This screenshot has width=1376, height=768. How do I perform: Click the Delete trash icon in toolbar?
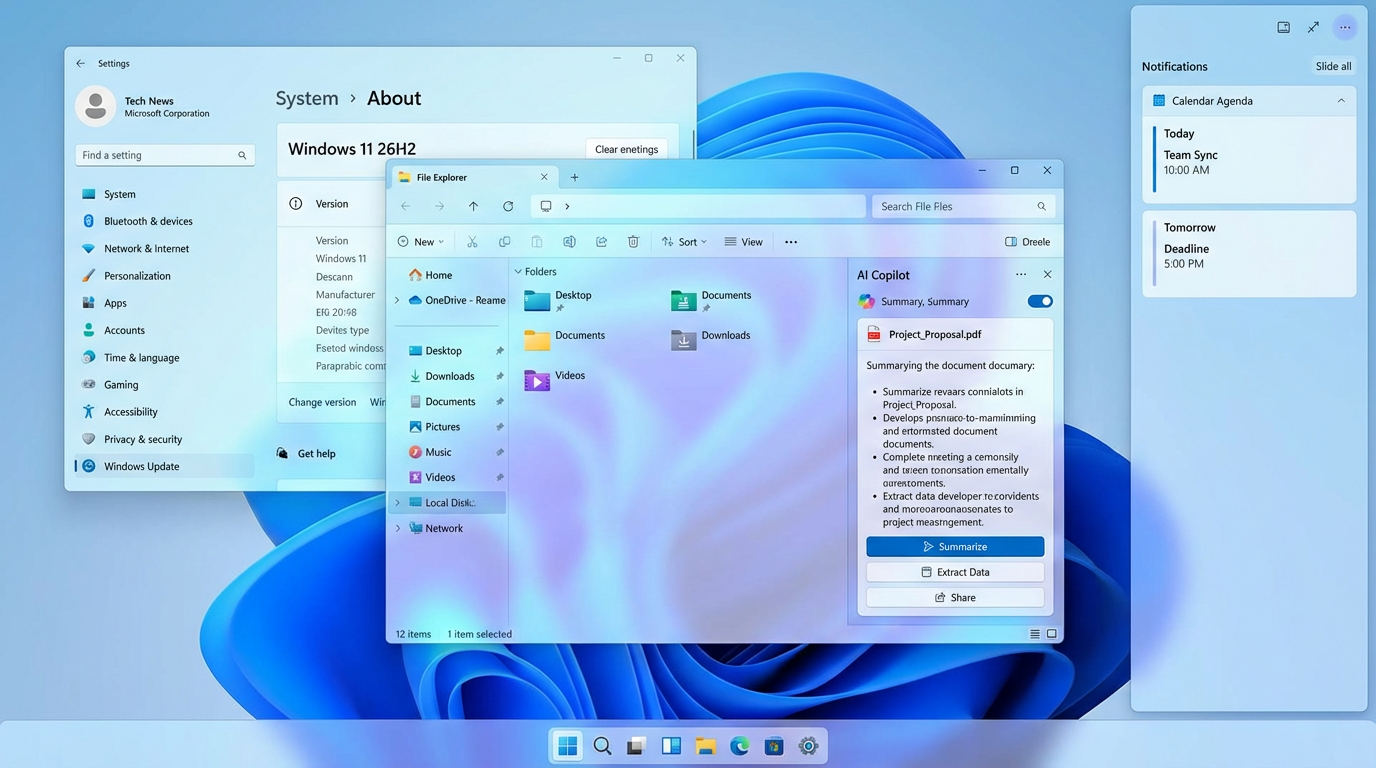click(633, 242)
